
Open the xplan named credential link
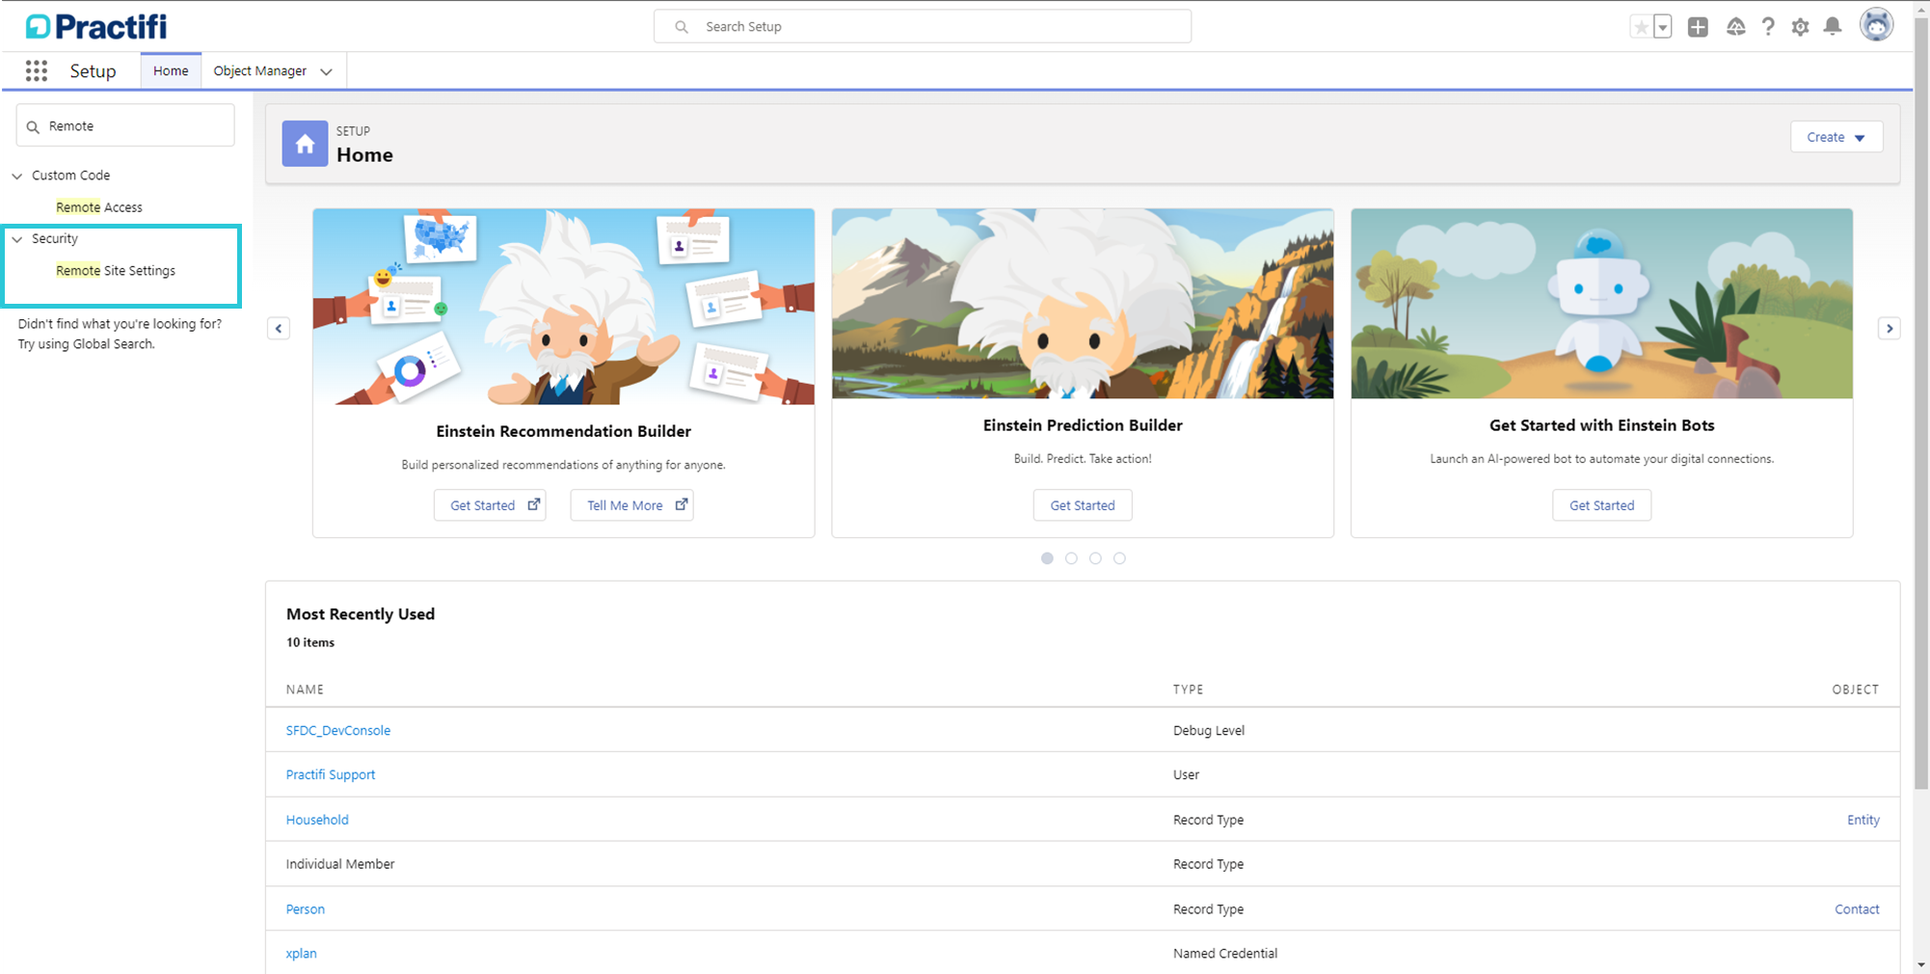pos(301,953)
